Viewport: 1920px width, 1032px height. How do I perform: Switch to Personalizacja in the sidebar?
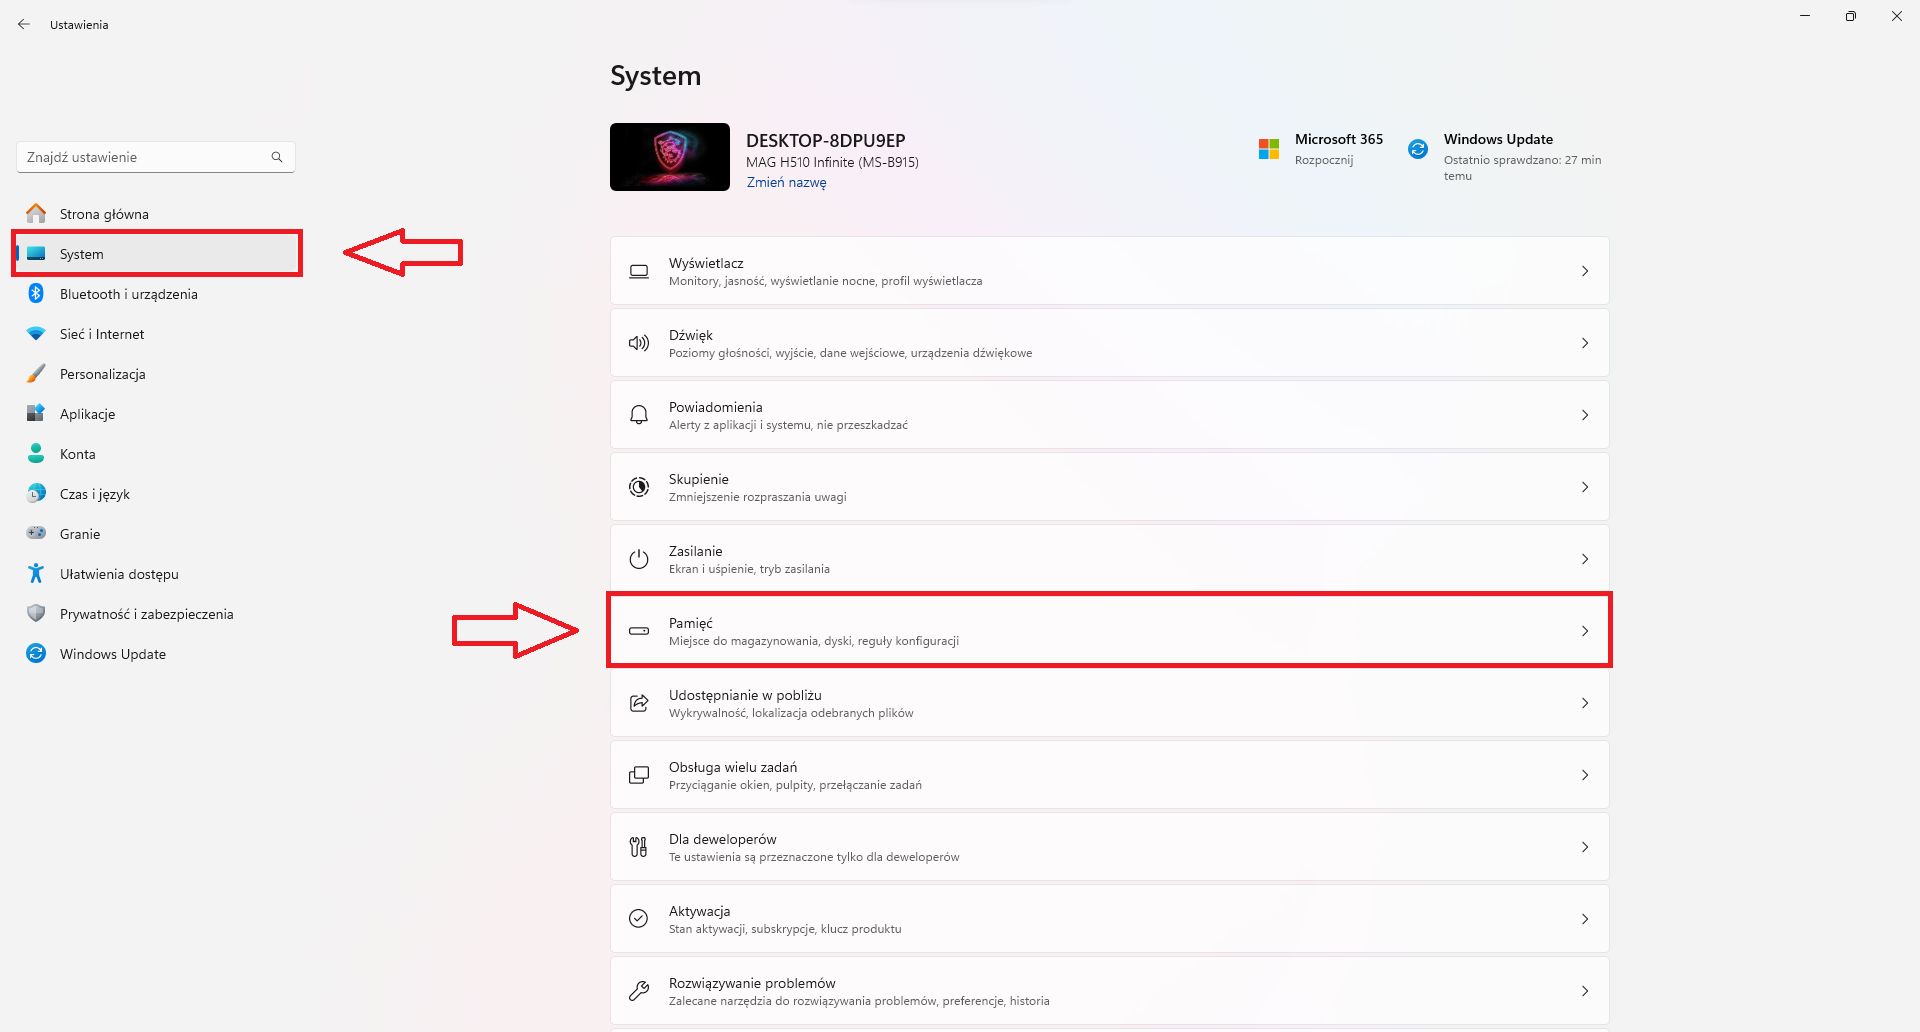103,374
